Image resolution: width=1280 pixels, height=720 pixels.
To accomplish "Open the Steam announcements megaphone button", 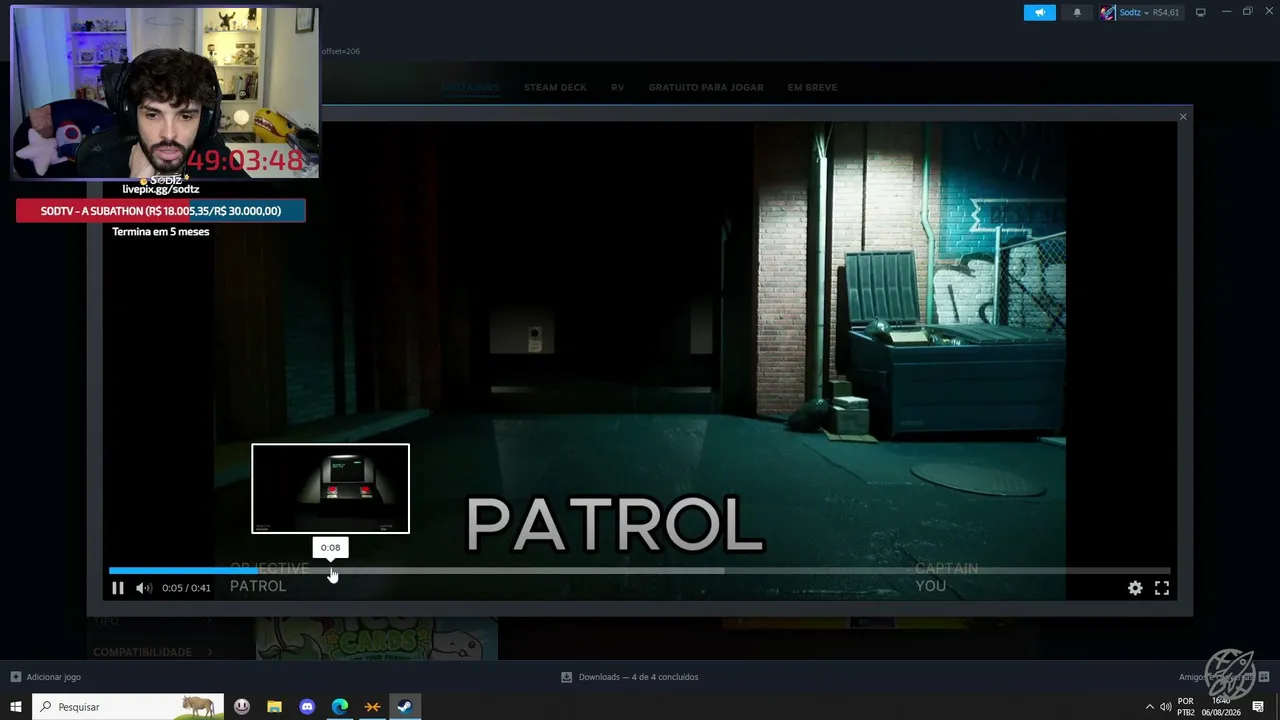I will (x=1039, y=12).
